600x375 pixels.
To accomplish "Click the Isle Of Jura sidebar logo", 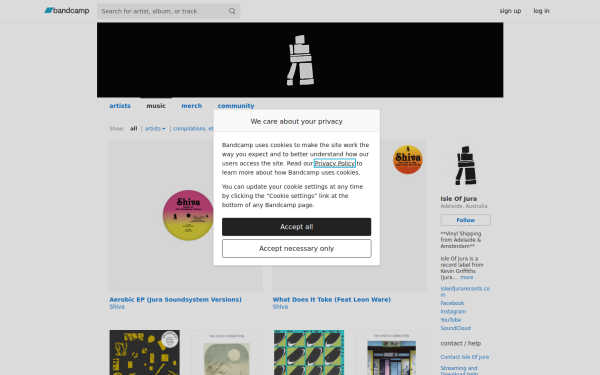I will click(465, 165).
